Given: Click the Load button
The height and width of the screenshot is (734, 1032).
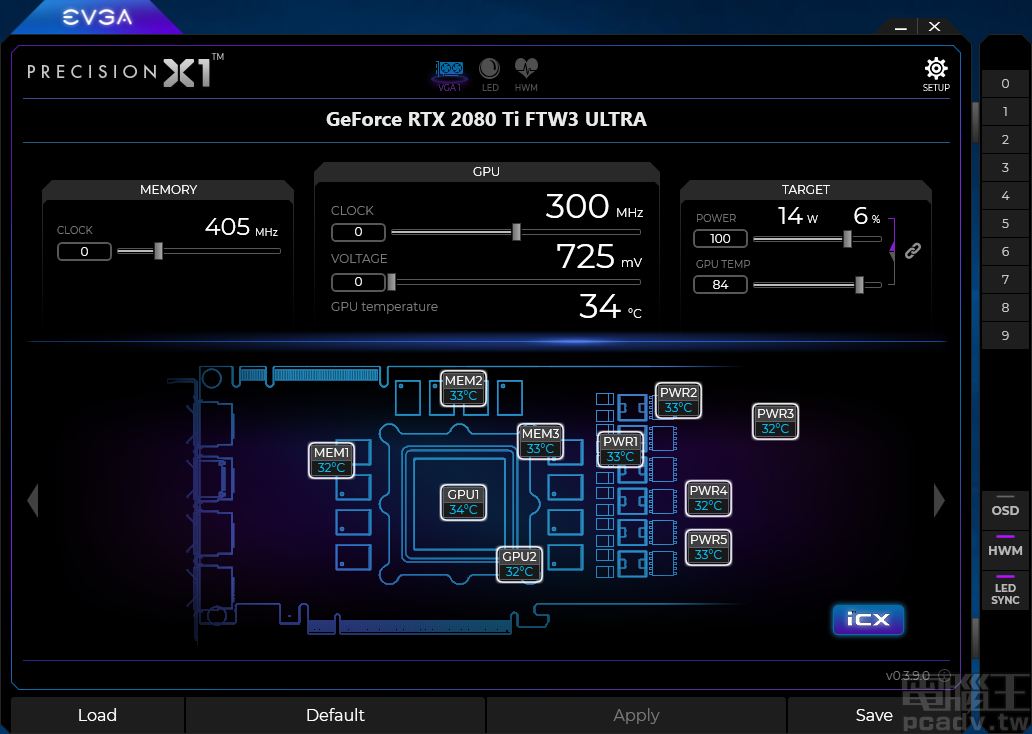Looking at the screenshot, I should pyautogui.click(x=97, y=715).
